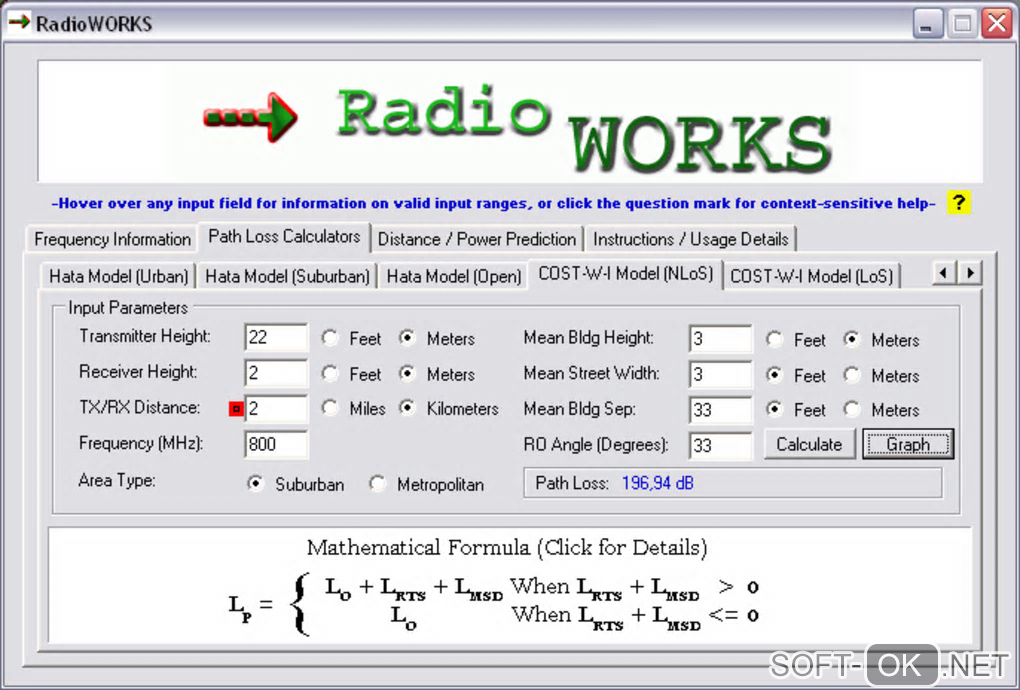Click the Transmitter Height input field
1020x690 pixels.
(276, 337)
